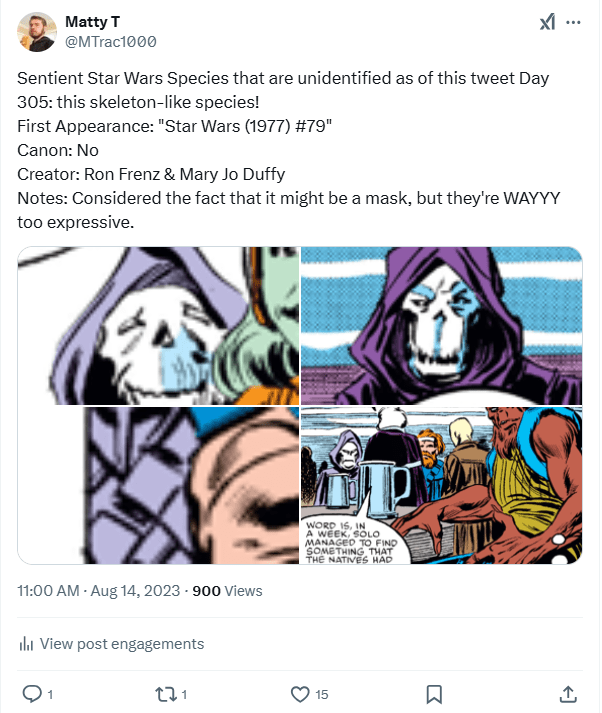
Task: Open the three-dot more options menu
Action: tap(573, 22)
